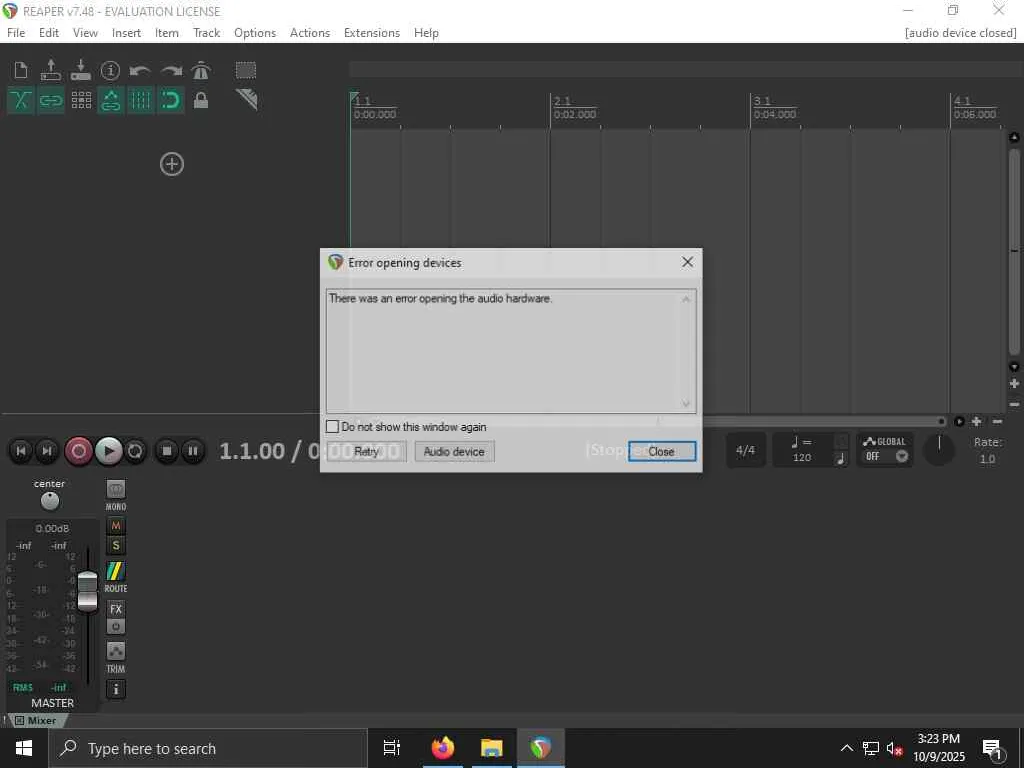This screenshot has height=768, width=1024.
Task: Click the Save project download icon
Action: 81,70
